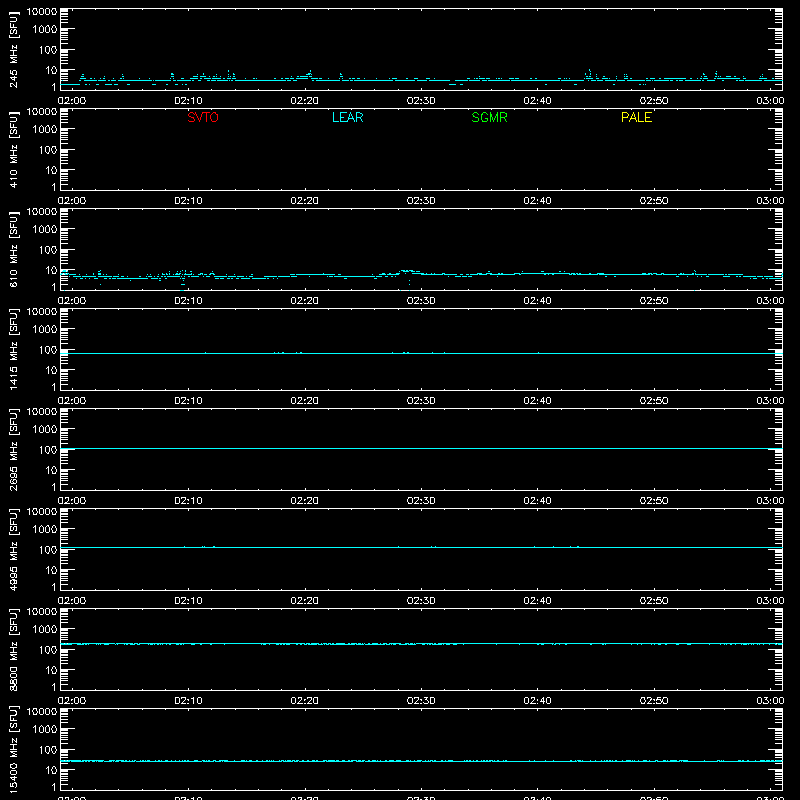Click 02:40 time label under 410 MHz plot

[x=537, y=201]
